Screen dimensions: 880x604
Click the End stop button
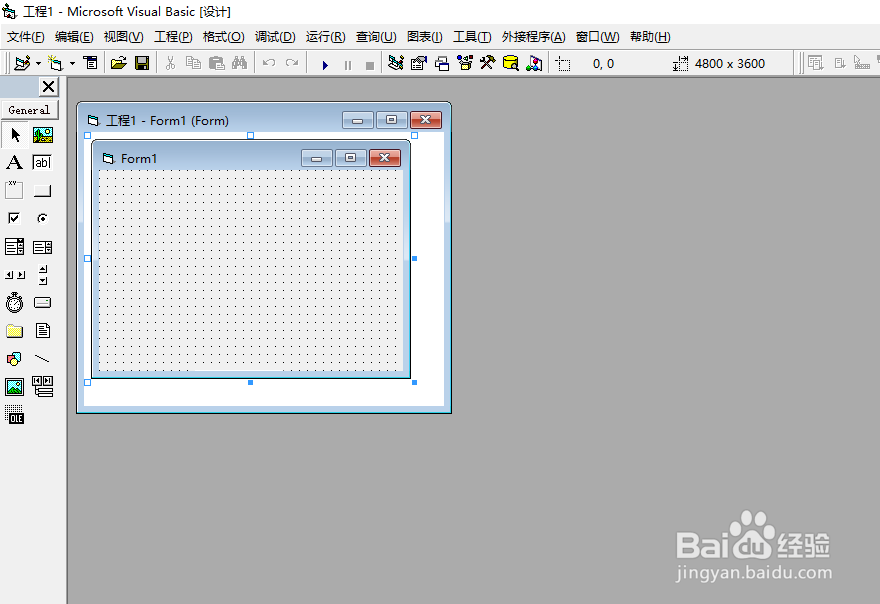tap(369, 65)
